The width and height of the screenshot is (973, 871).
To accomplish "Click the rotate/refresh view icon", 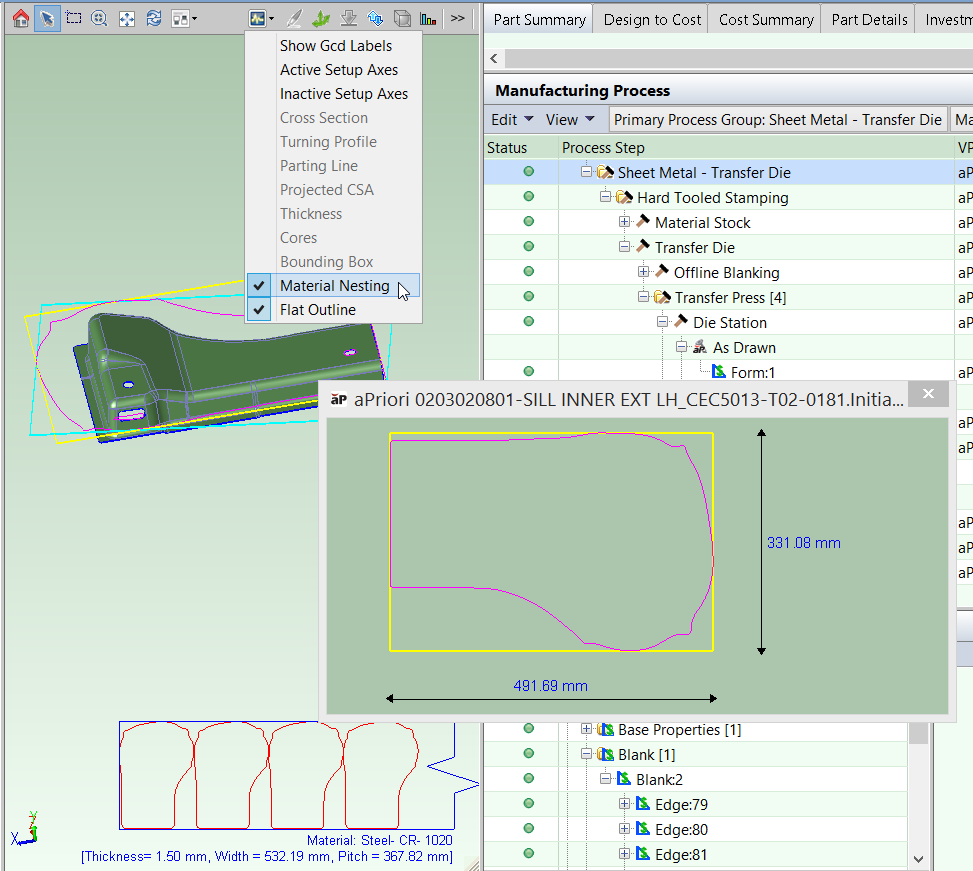I will (154, 18).
